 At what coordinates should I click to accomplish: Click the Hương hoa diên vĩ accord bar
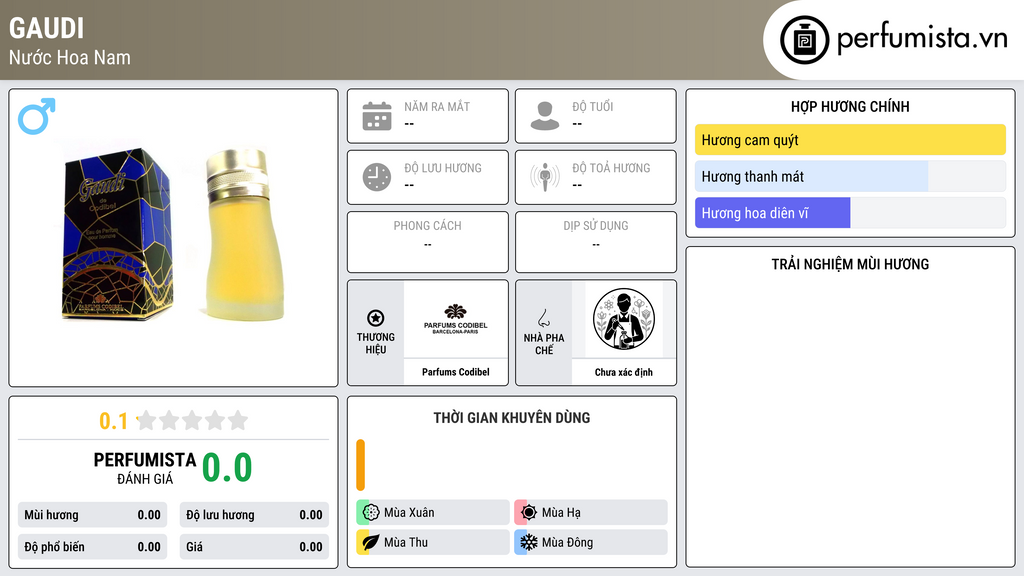(850, 213)
